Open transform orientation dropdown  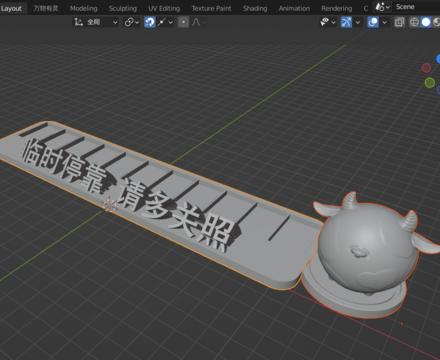96,22
